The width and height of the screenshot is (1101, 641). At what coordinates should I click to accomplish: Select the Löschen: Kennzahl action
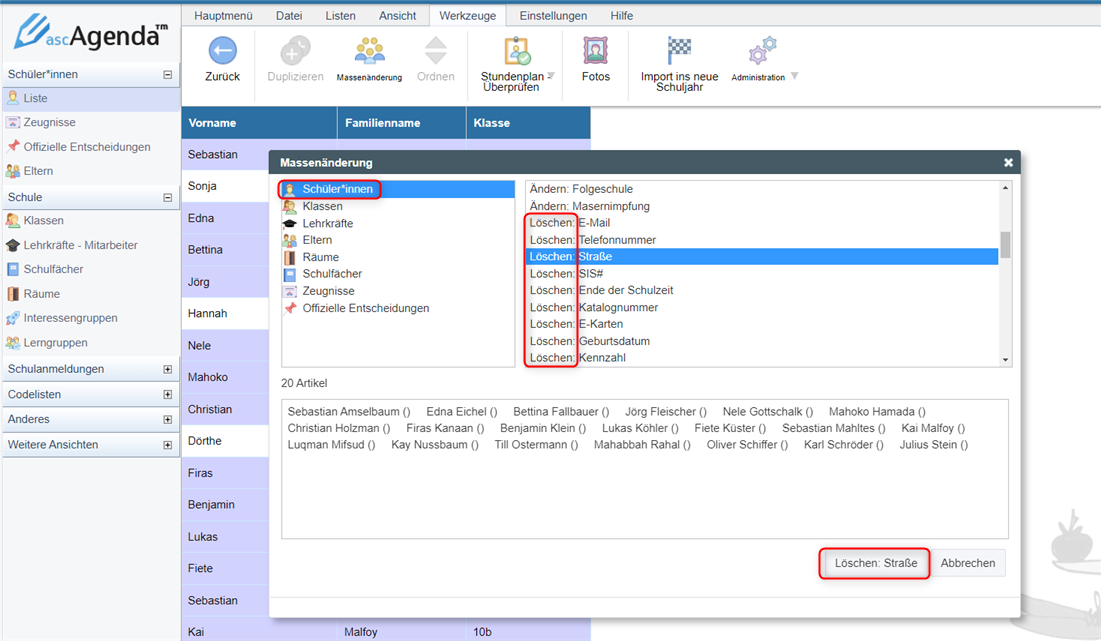click(x=763, y=357)
